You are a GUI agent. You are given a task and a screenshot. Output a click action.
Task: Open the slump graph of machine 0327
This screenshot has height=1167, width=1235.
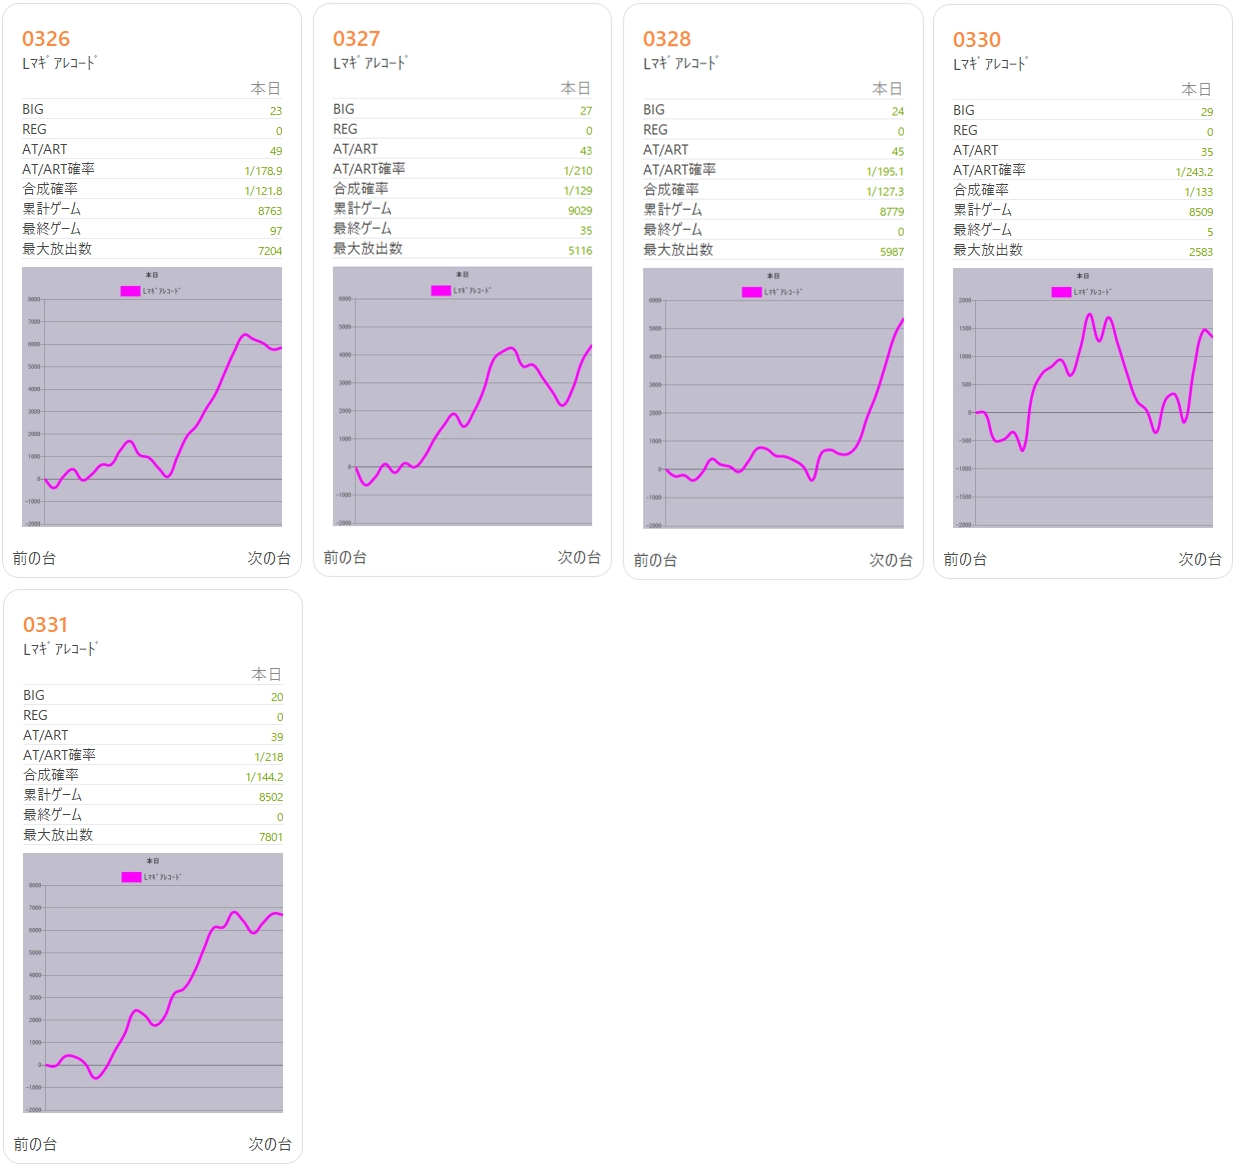point(462,396)
